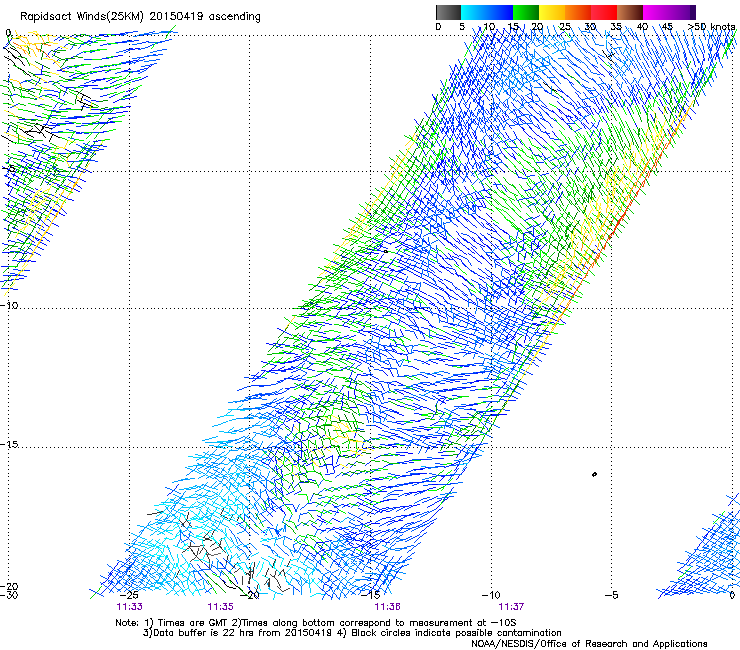Click the brown 35-40 knots legend color
The image size is (740, 650).
tap(630, 12)
